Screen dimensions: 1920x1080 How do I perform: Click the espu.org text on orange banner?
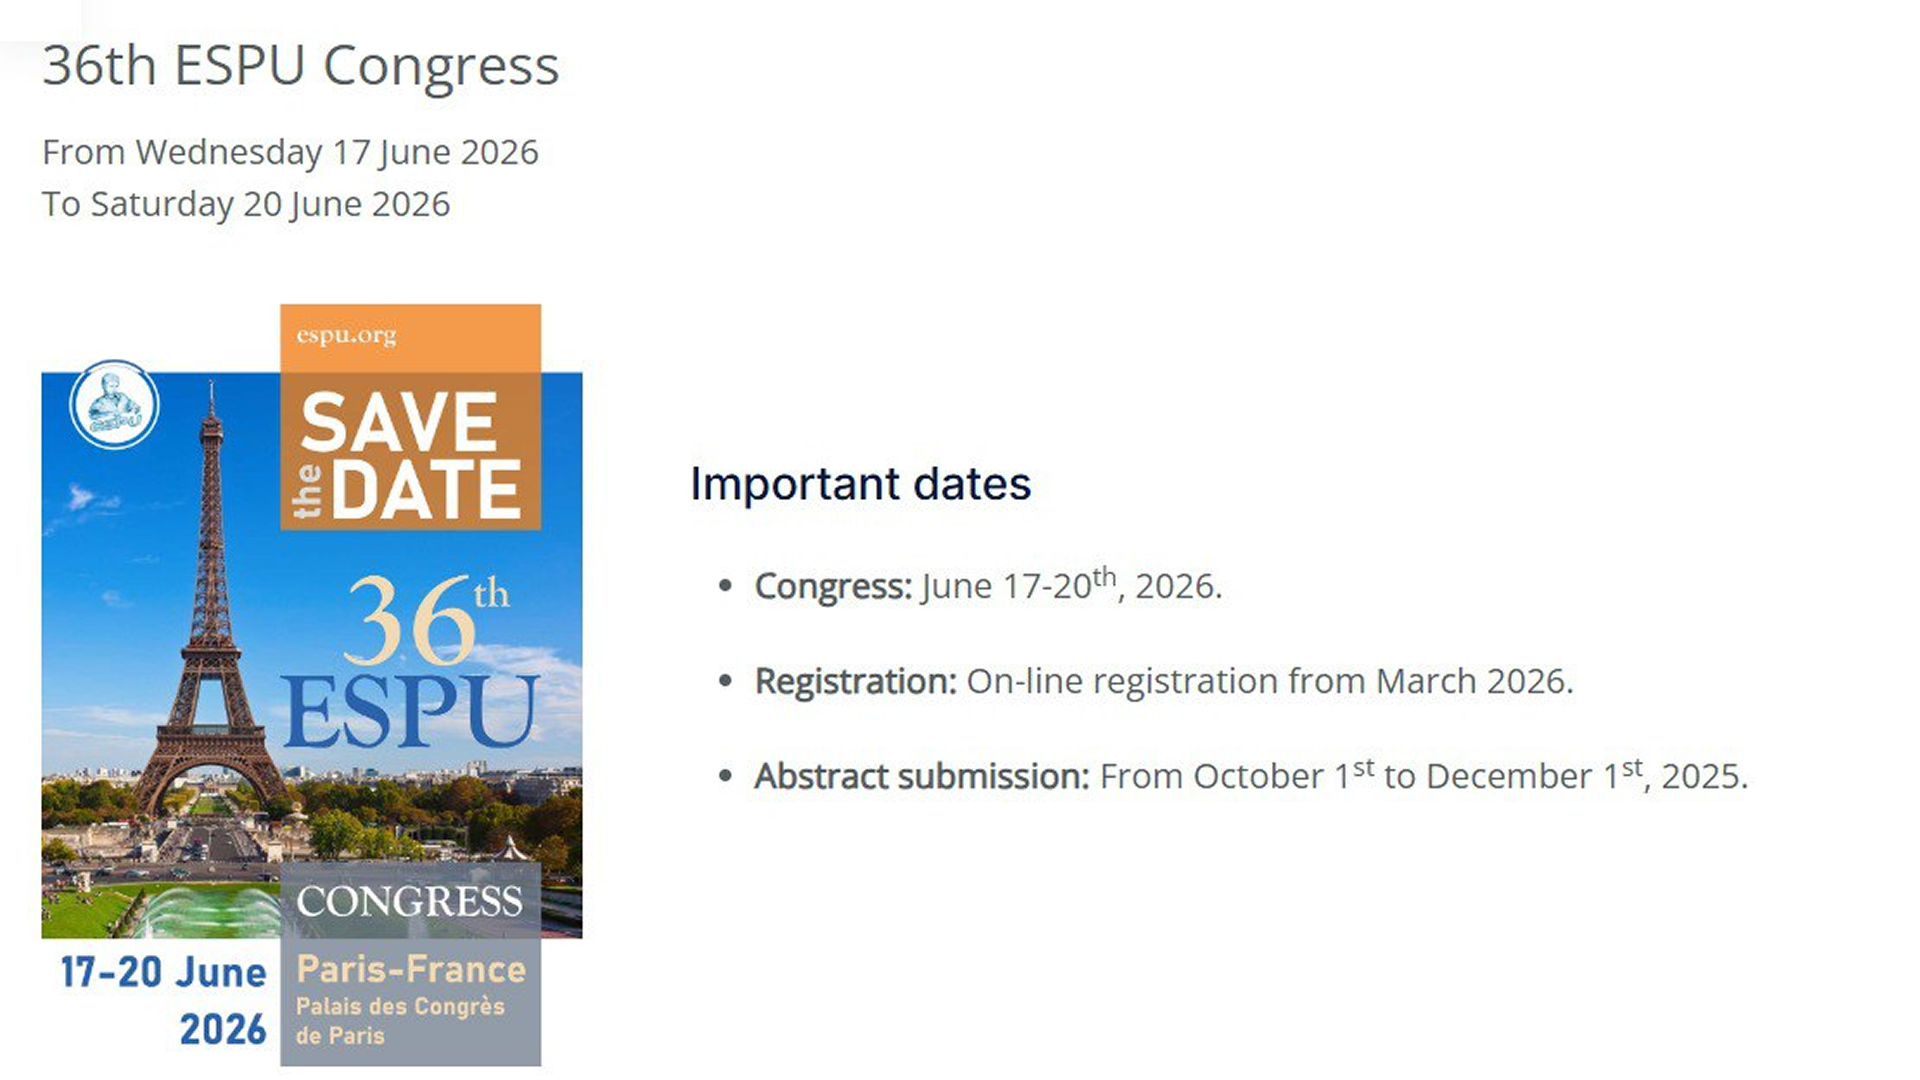coord(346,335)
